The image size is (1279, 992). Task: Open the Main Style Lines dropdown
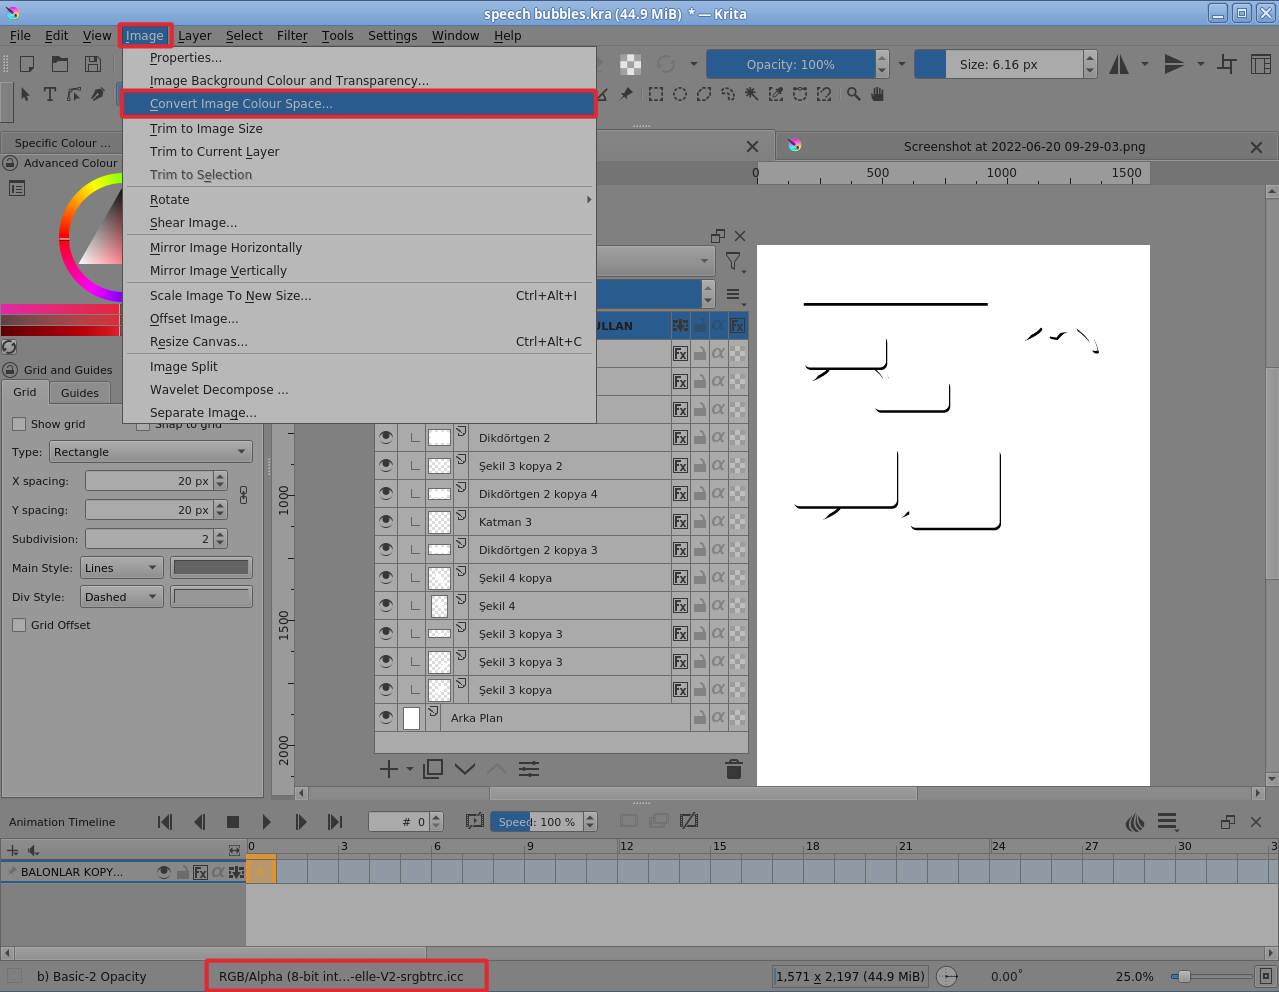121,568
